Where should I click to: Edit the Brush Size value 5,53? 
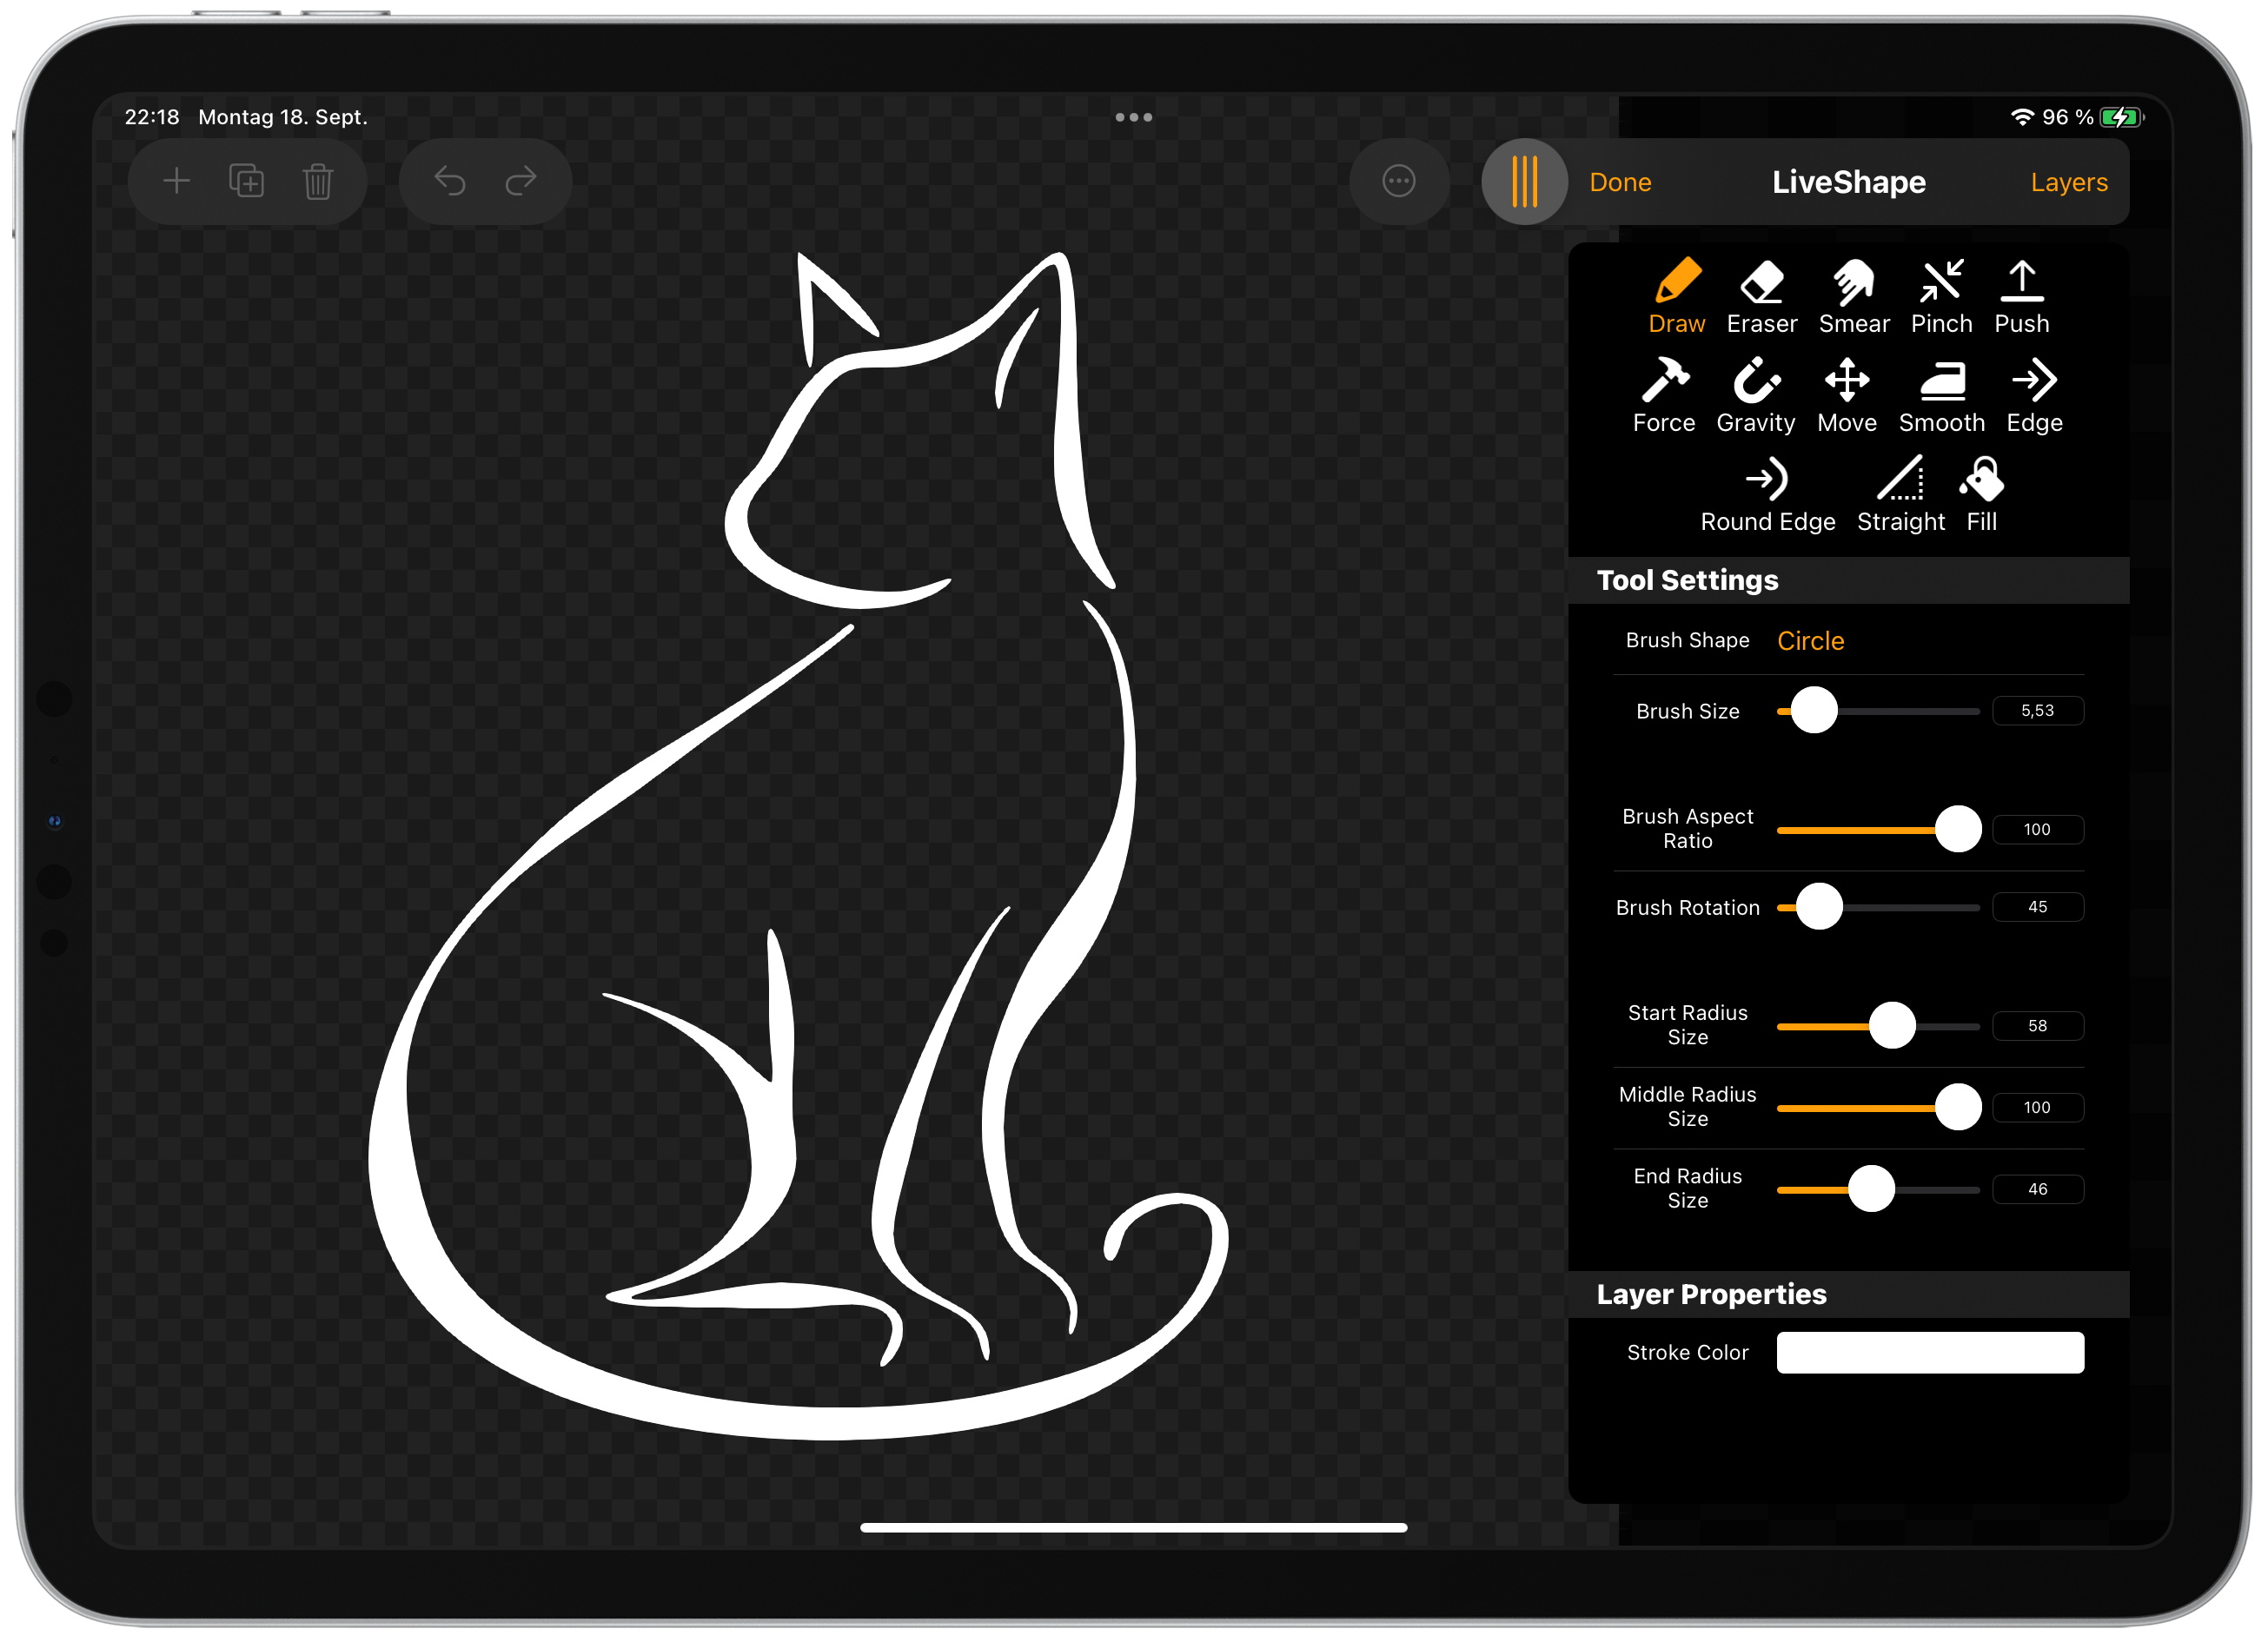[x=2037, y=711]
